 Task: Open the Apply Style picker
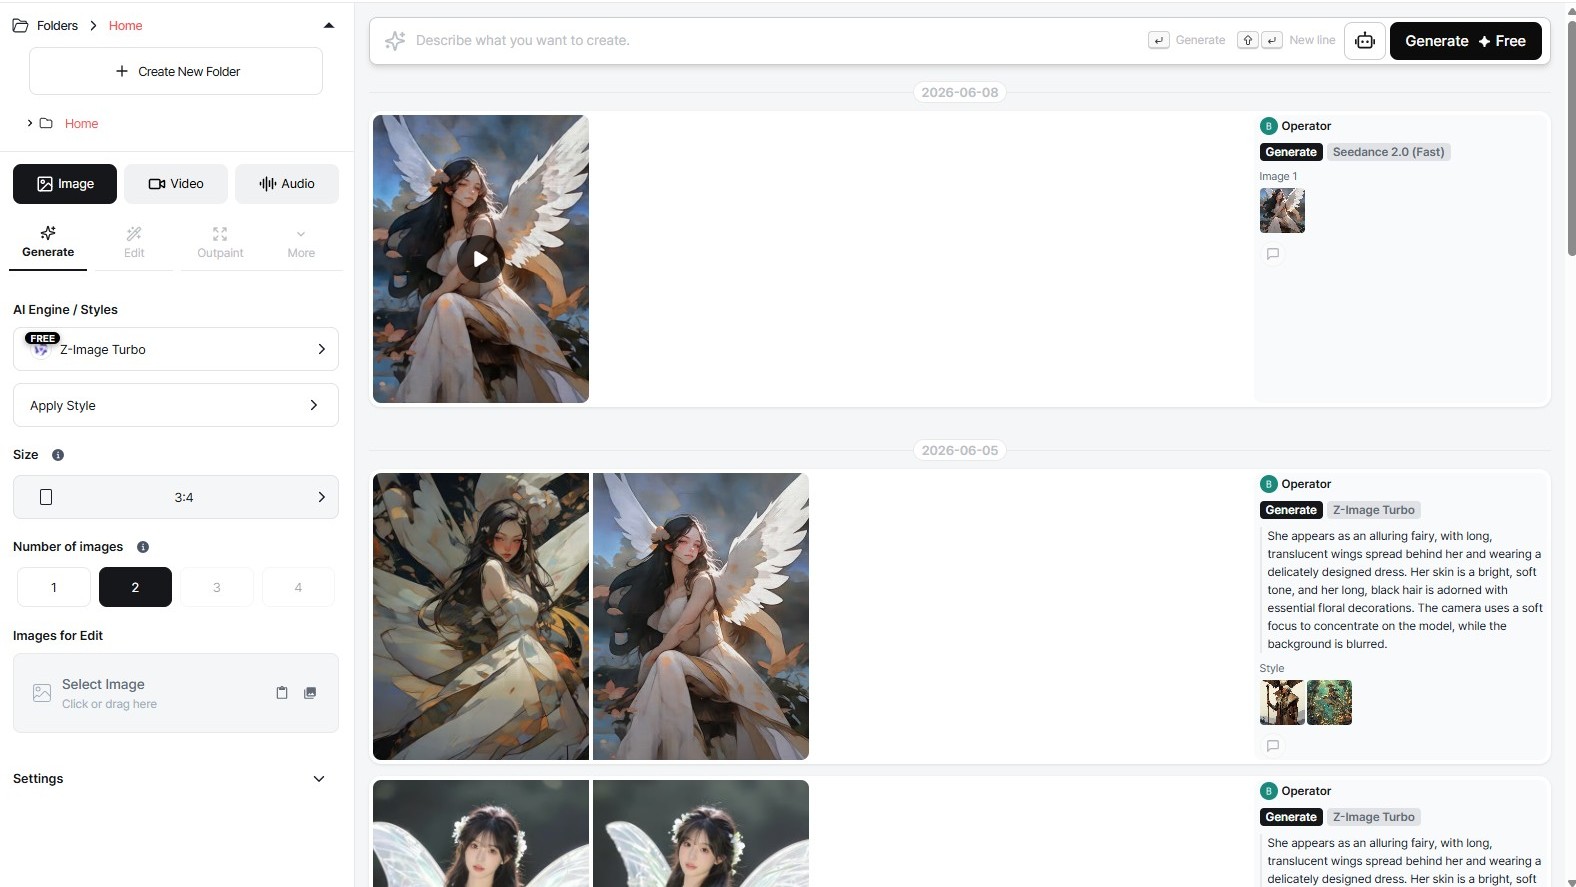coord(176,405)
